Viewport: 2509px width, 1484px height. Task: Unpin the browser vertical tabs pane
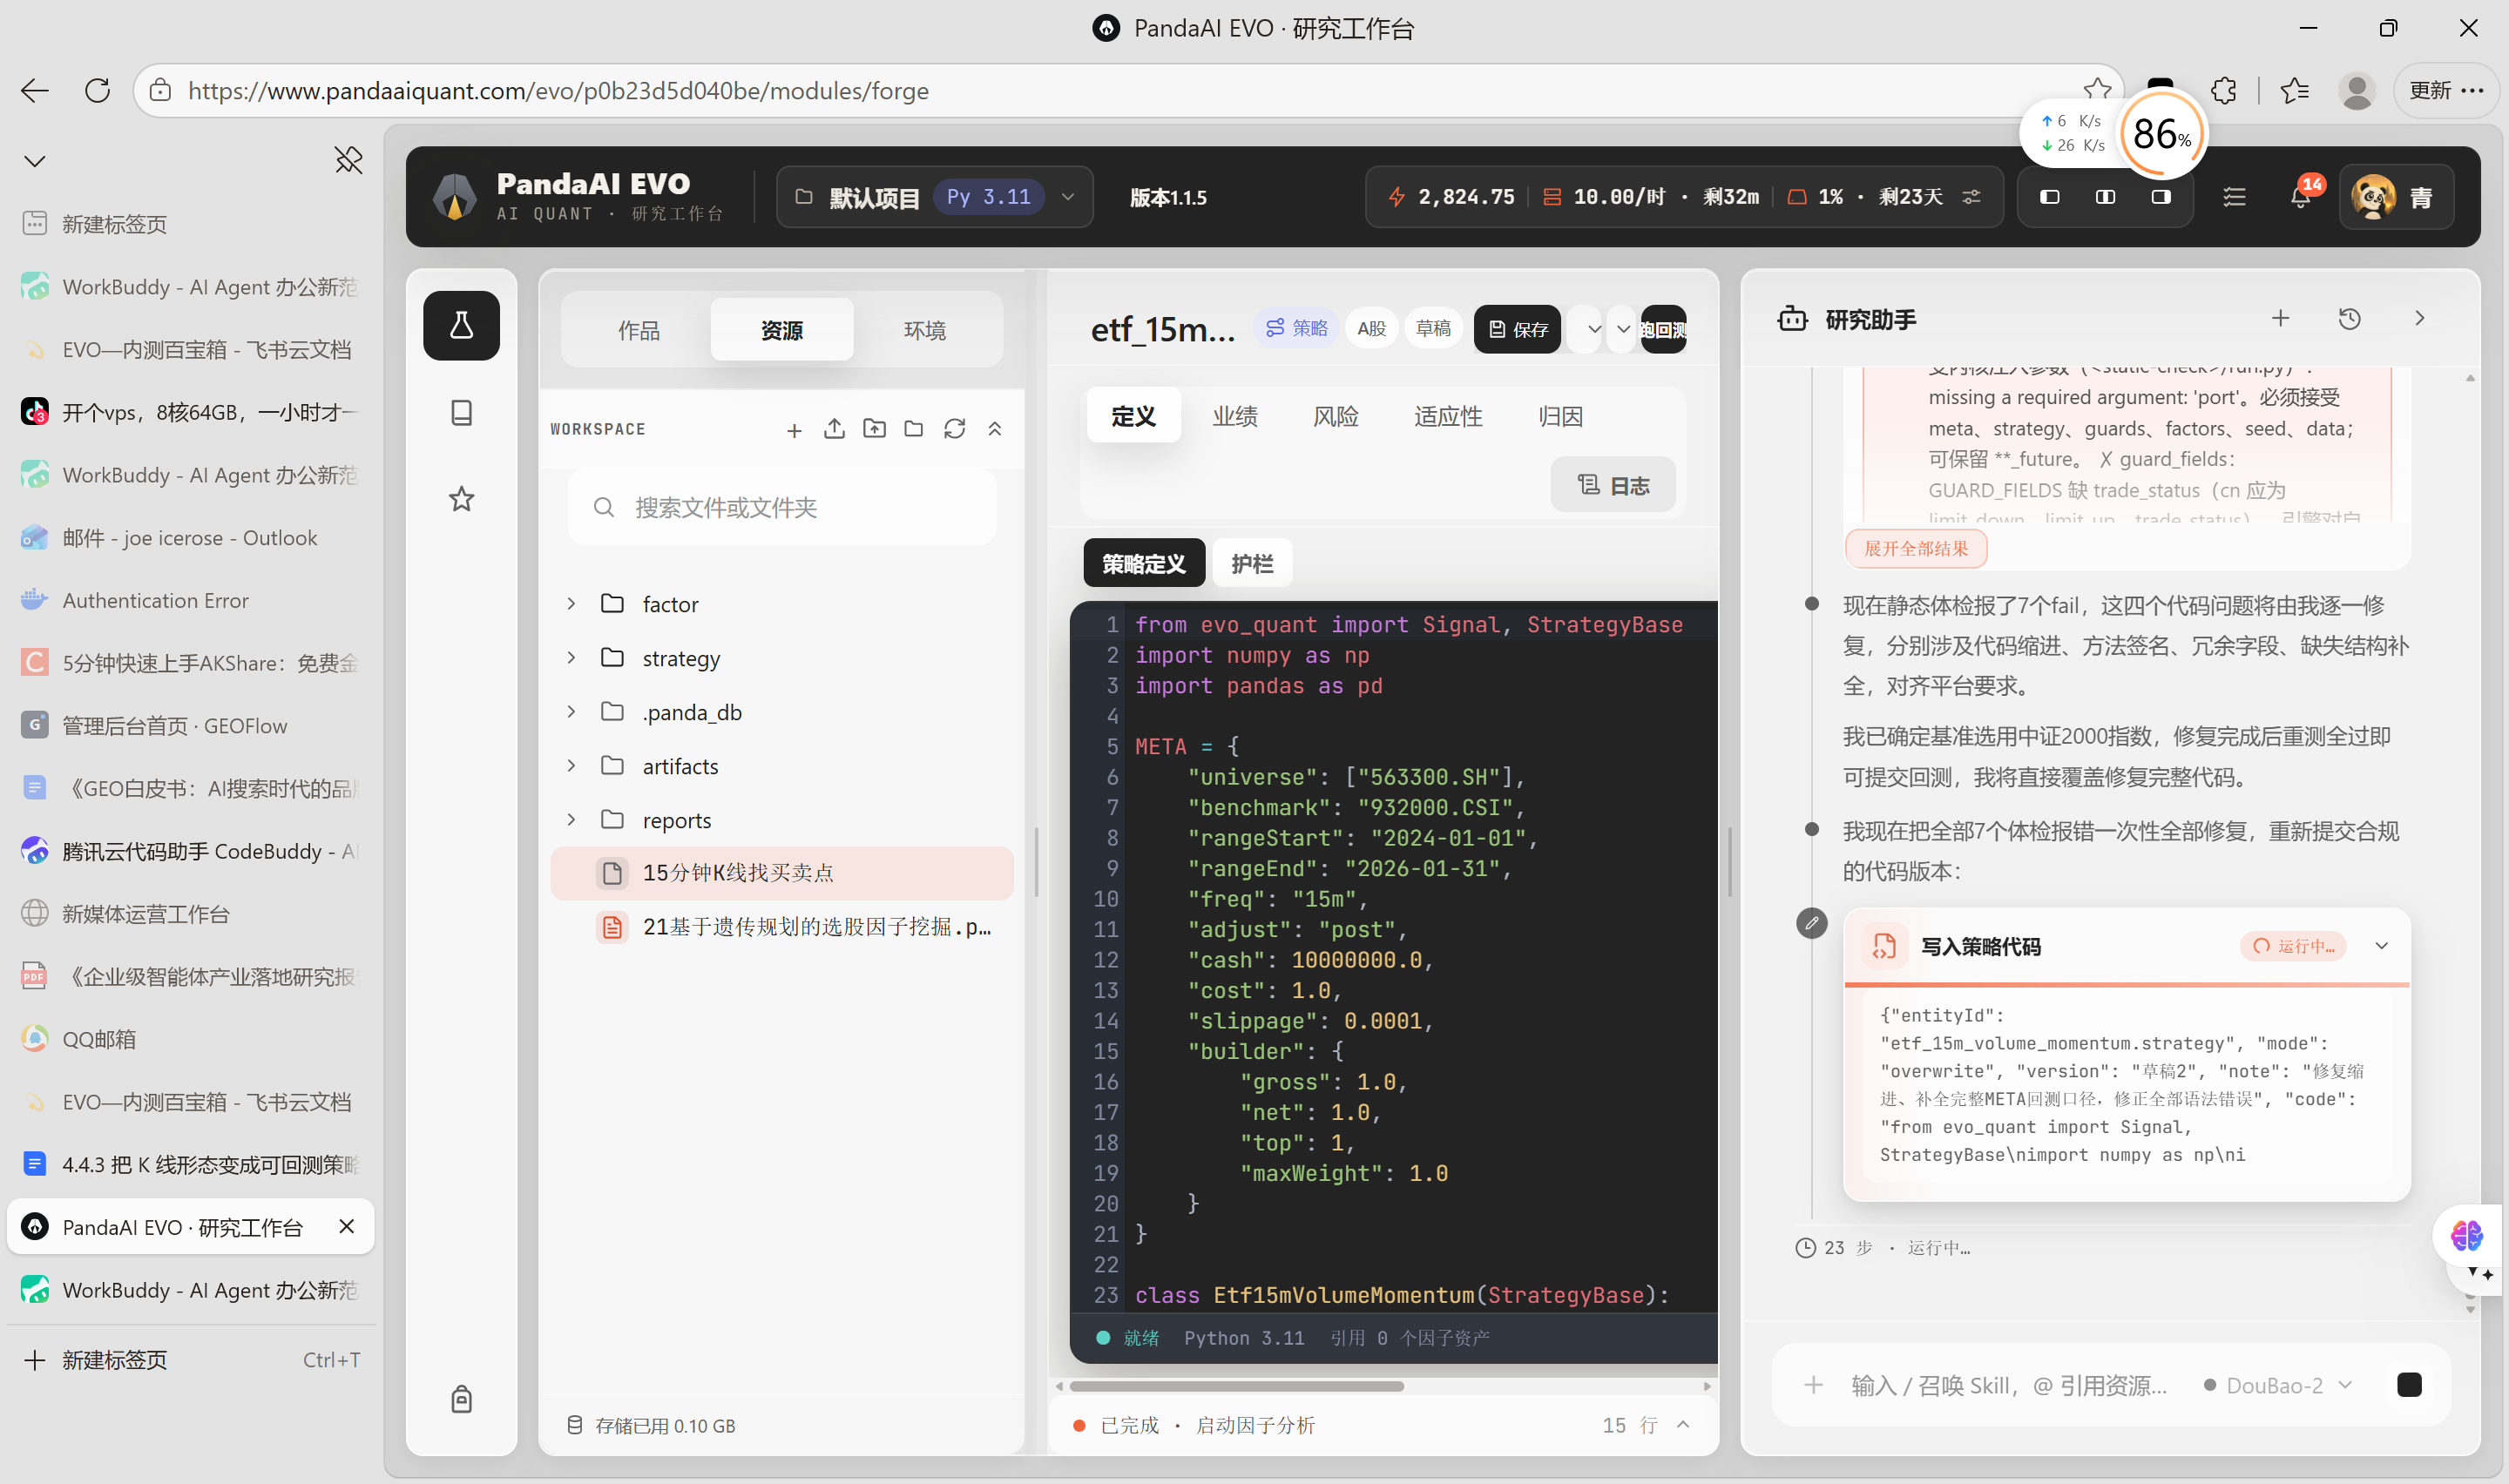348,160
